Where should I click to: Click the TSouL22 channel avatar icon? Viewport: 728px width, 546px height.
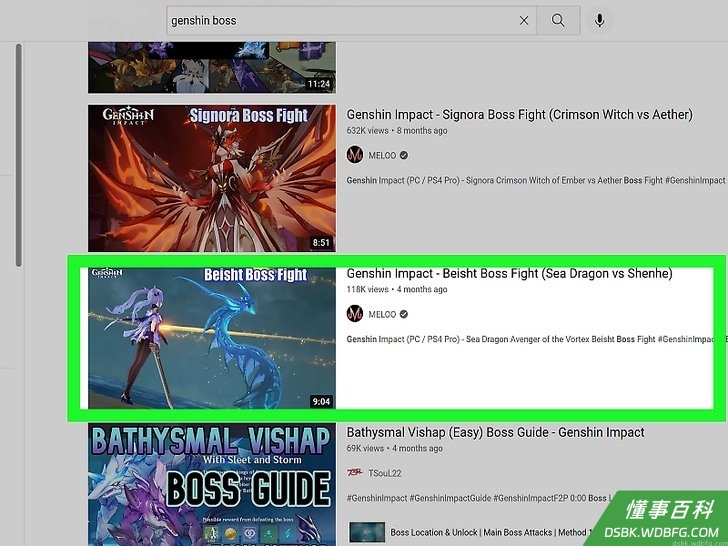click(355, 473)
